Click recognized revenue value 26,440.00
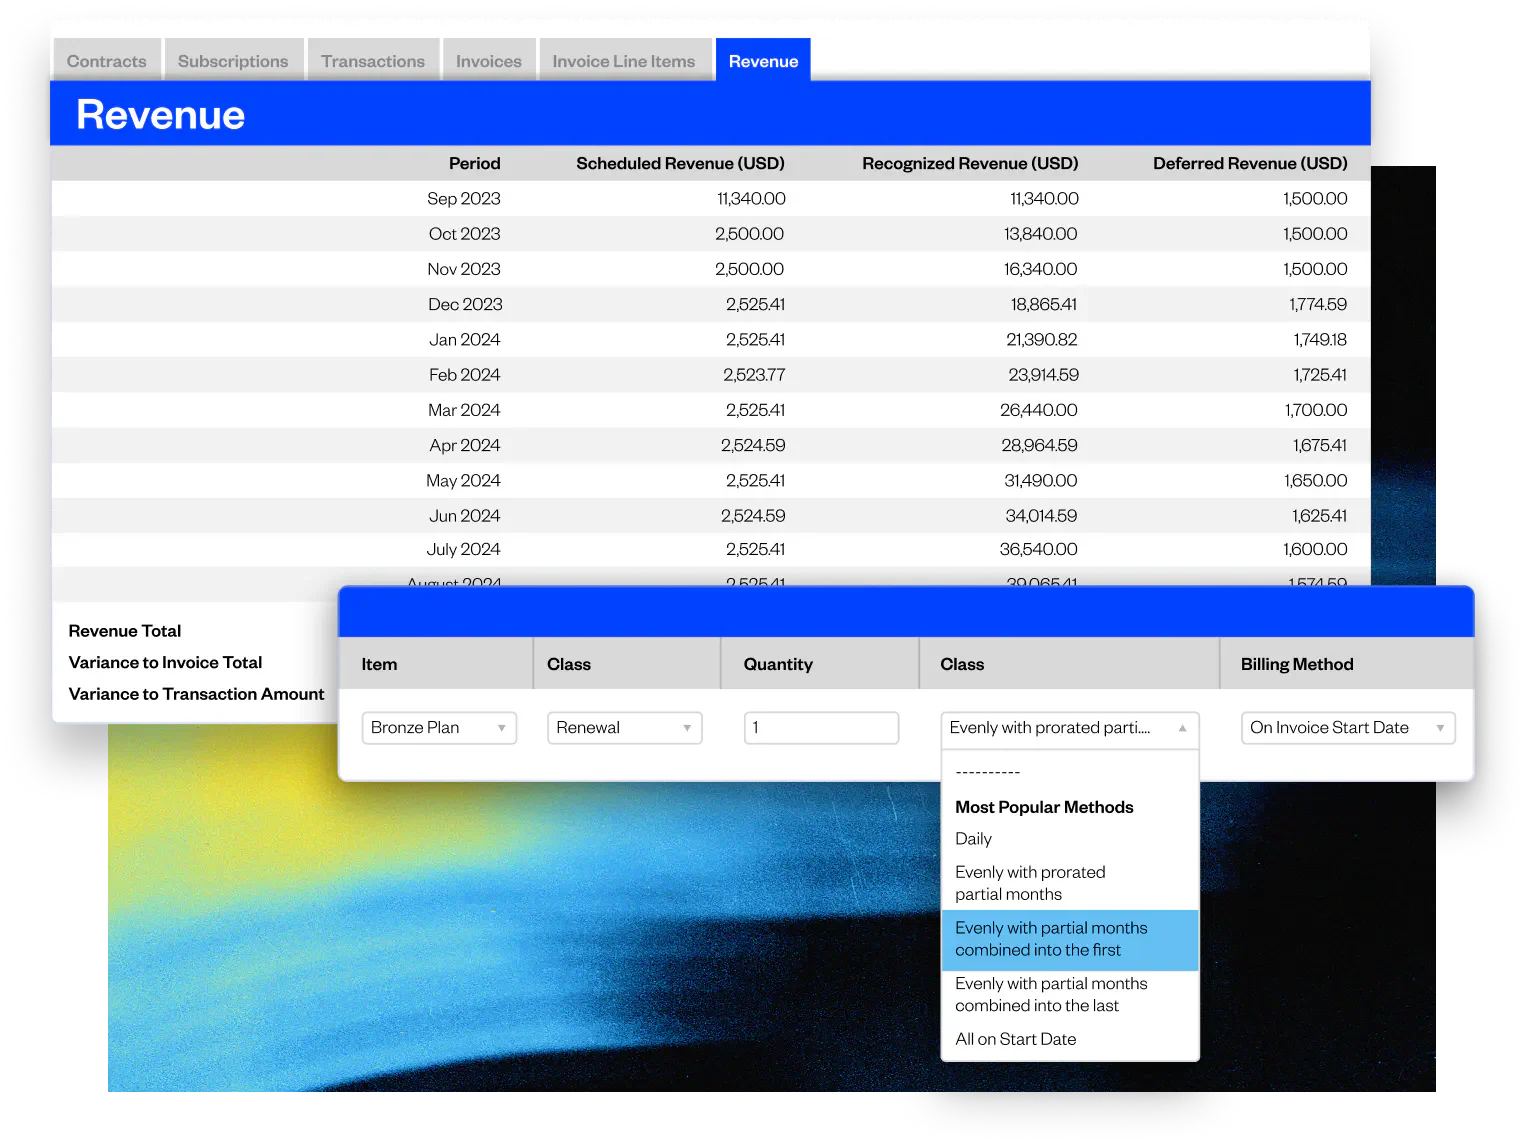The height and width of the screenshot is (1144, 1525). [x=1039, y=410]
